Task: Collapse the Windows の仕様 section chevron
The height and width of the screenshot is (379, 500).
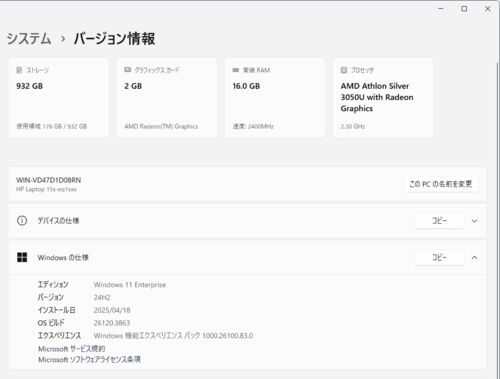Action: tap(474, 258)
